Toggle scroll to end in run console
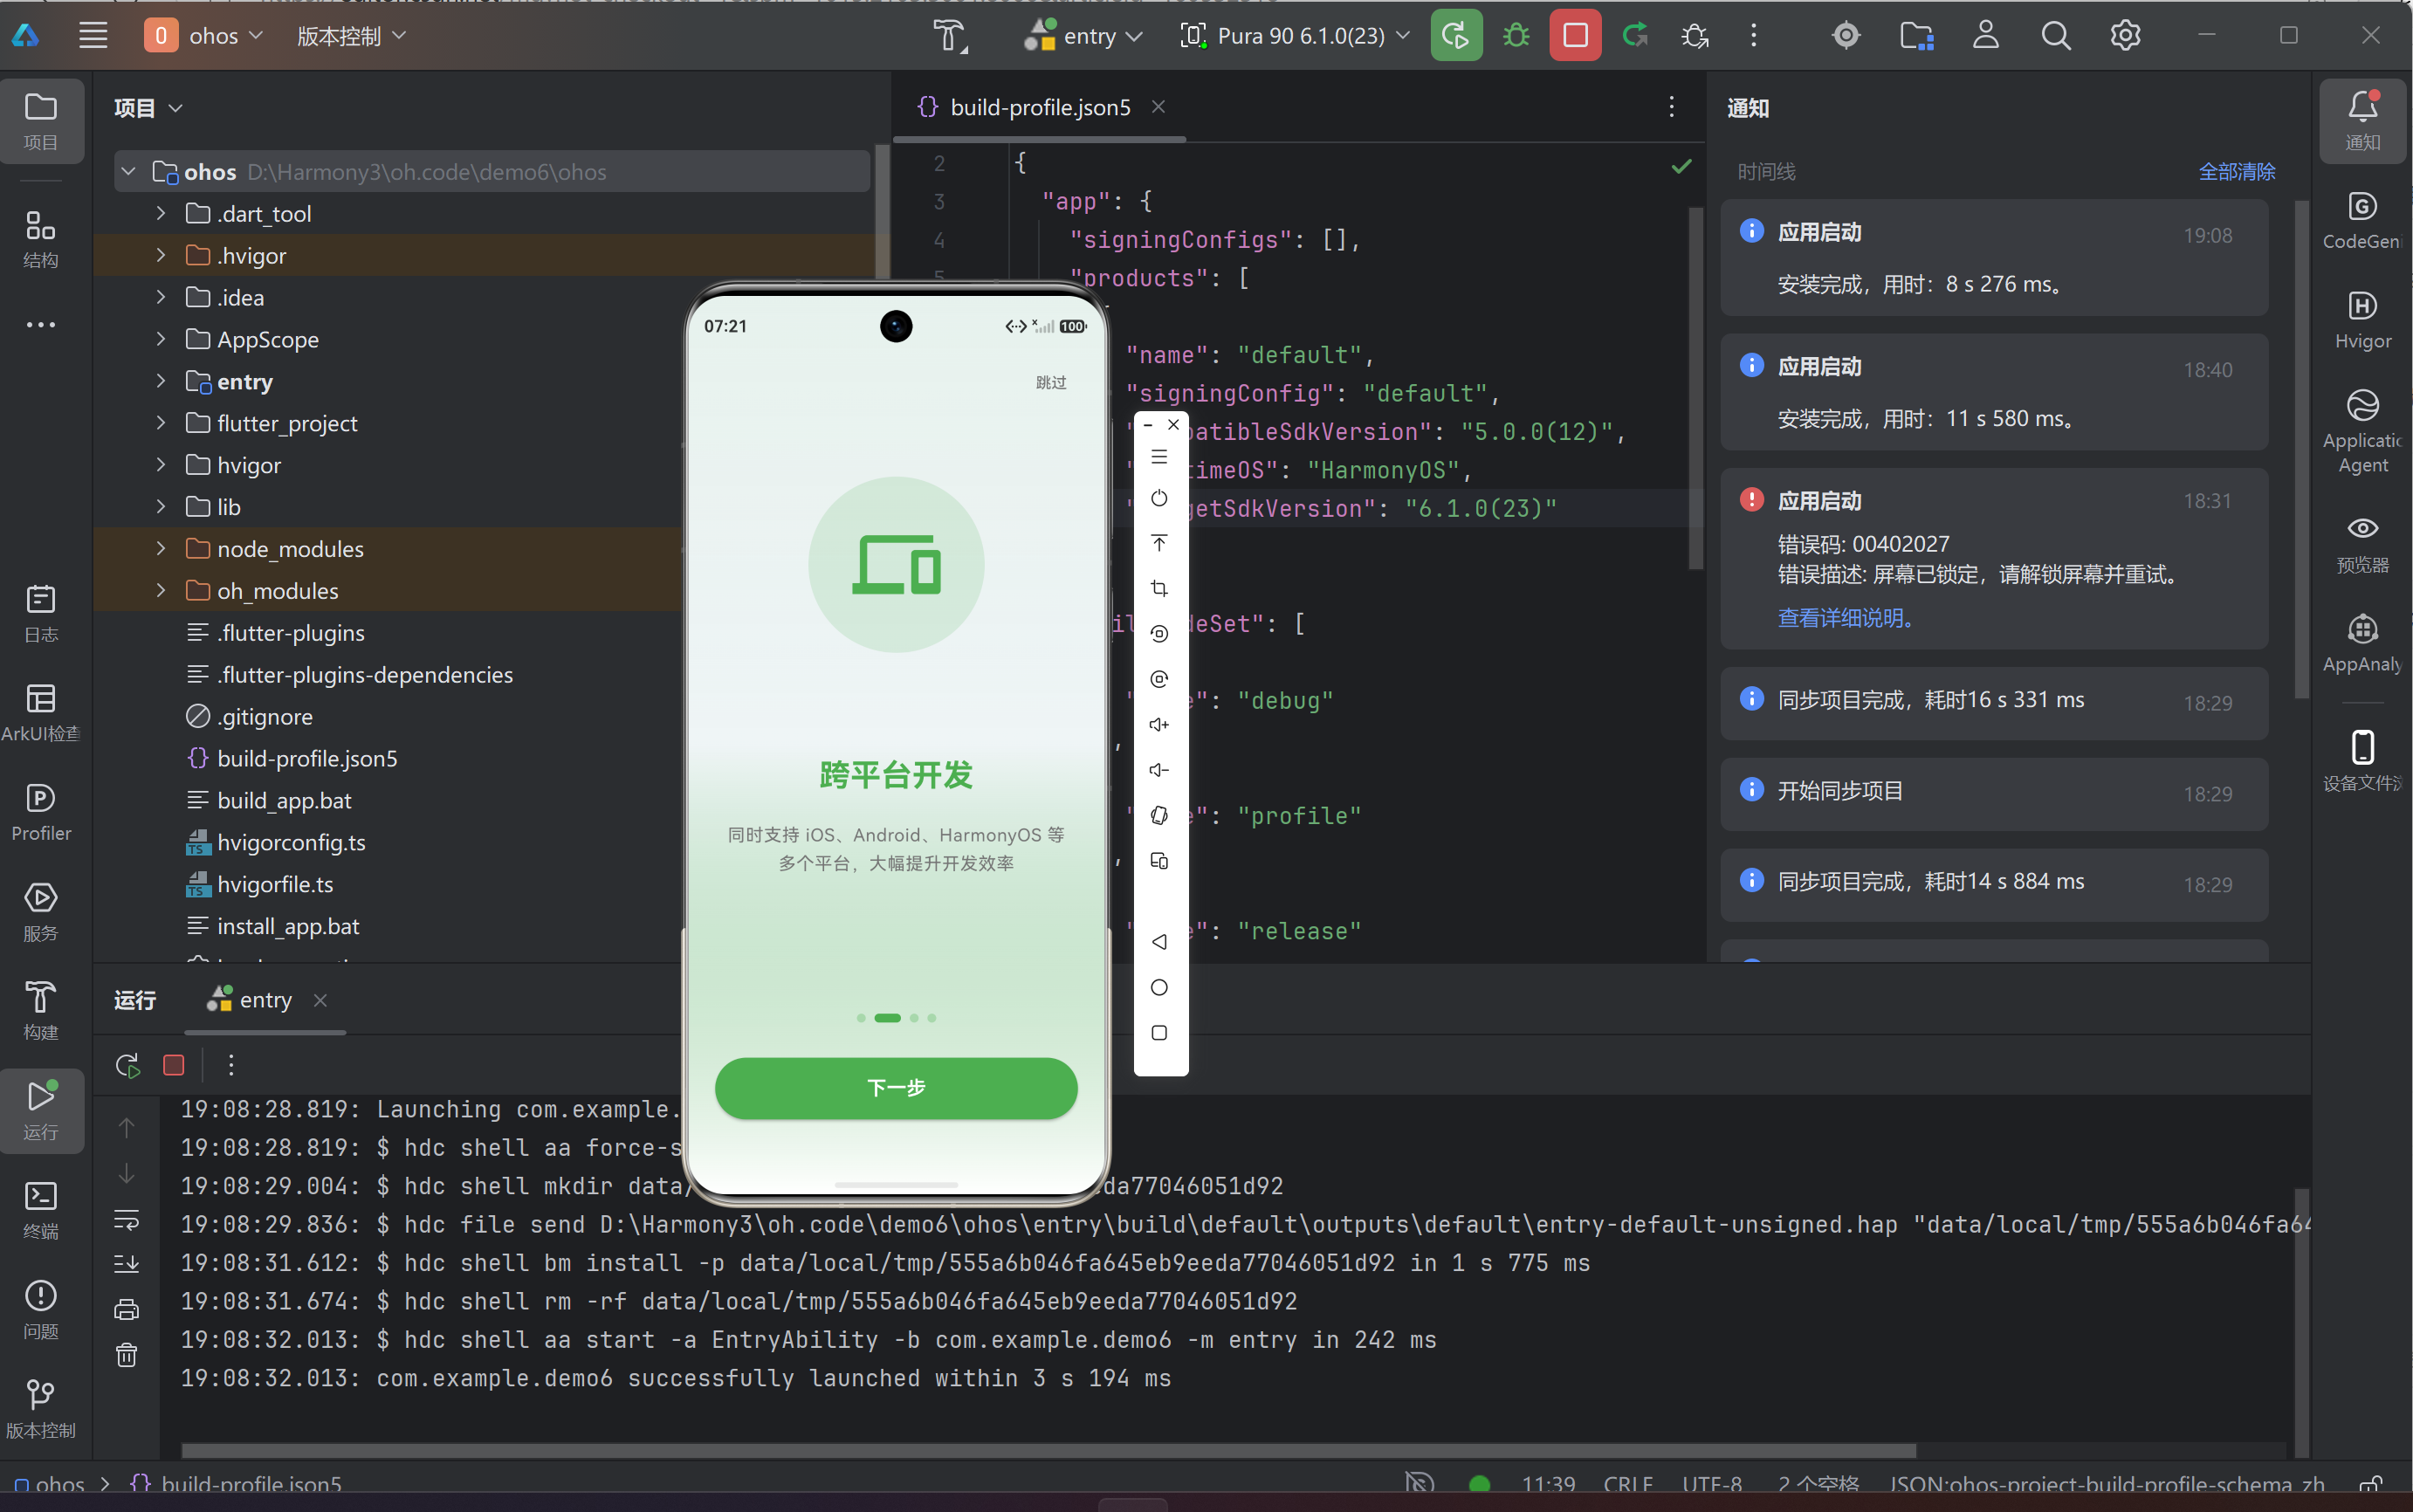This screenshot has width=2413, height=1512. click(x=127, y=1264)
